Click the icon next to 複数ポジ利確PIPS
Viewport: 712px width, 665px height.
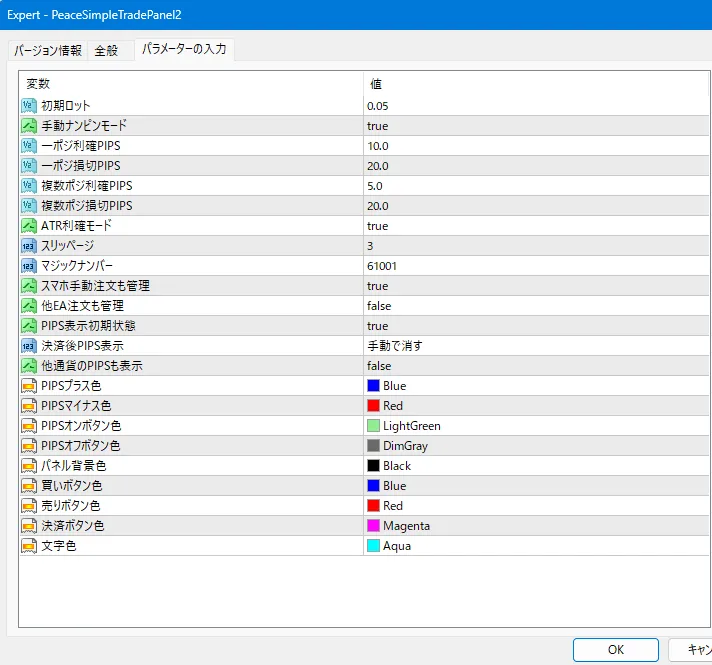click(29, 186)
